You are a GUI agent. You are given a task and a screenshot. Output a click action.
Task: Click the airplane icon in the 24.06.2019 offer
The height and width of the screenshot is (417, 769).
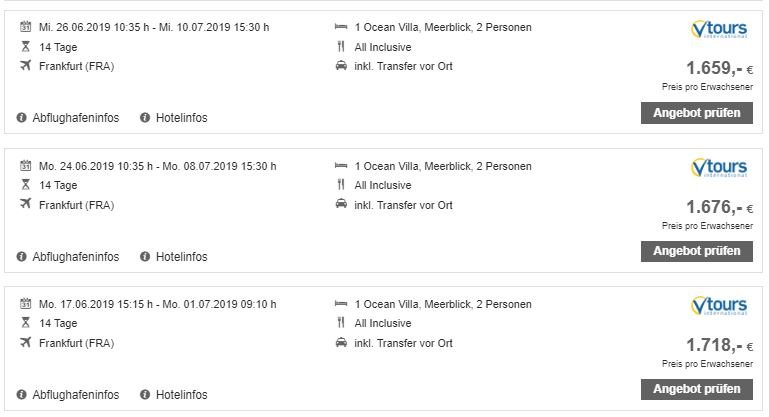coord(26,204)
